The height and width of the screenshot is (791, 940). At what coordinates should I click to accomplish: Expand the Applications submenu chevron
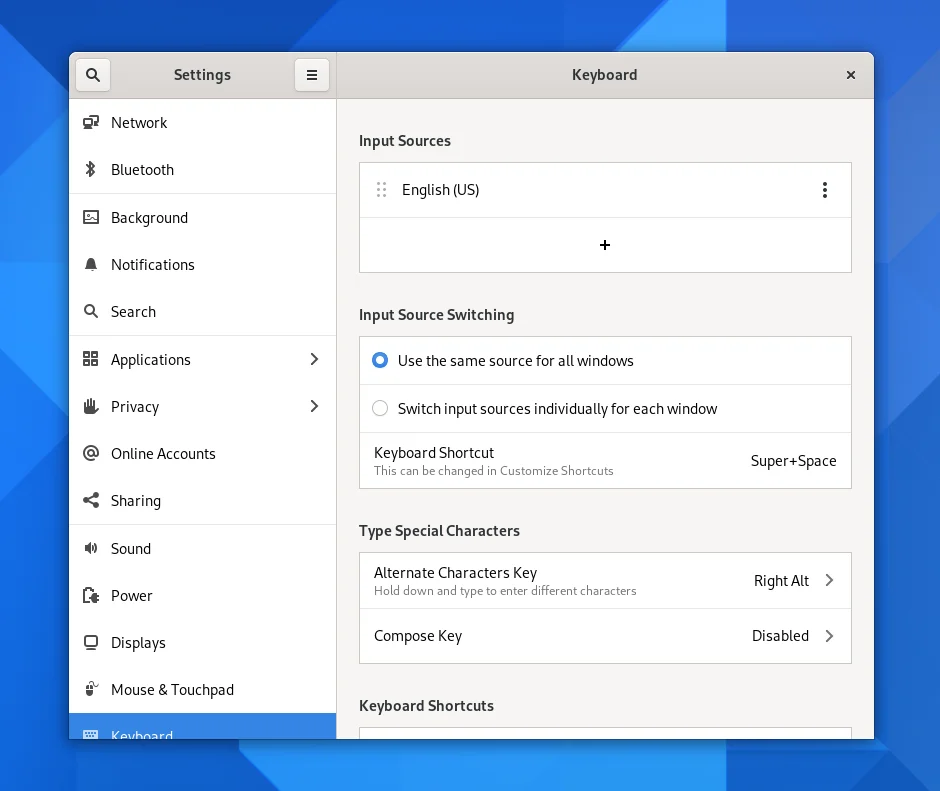(314, 360)
